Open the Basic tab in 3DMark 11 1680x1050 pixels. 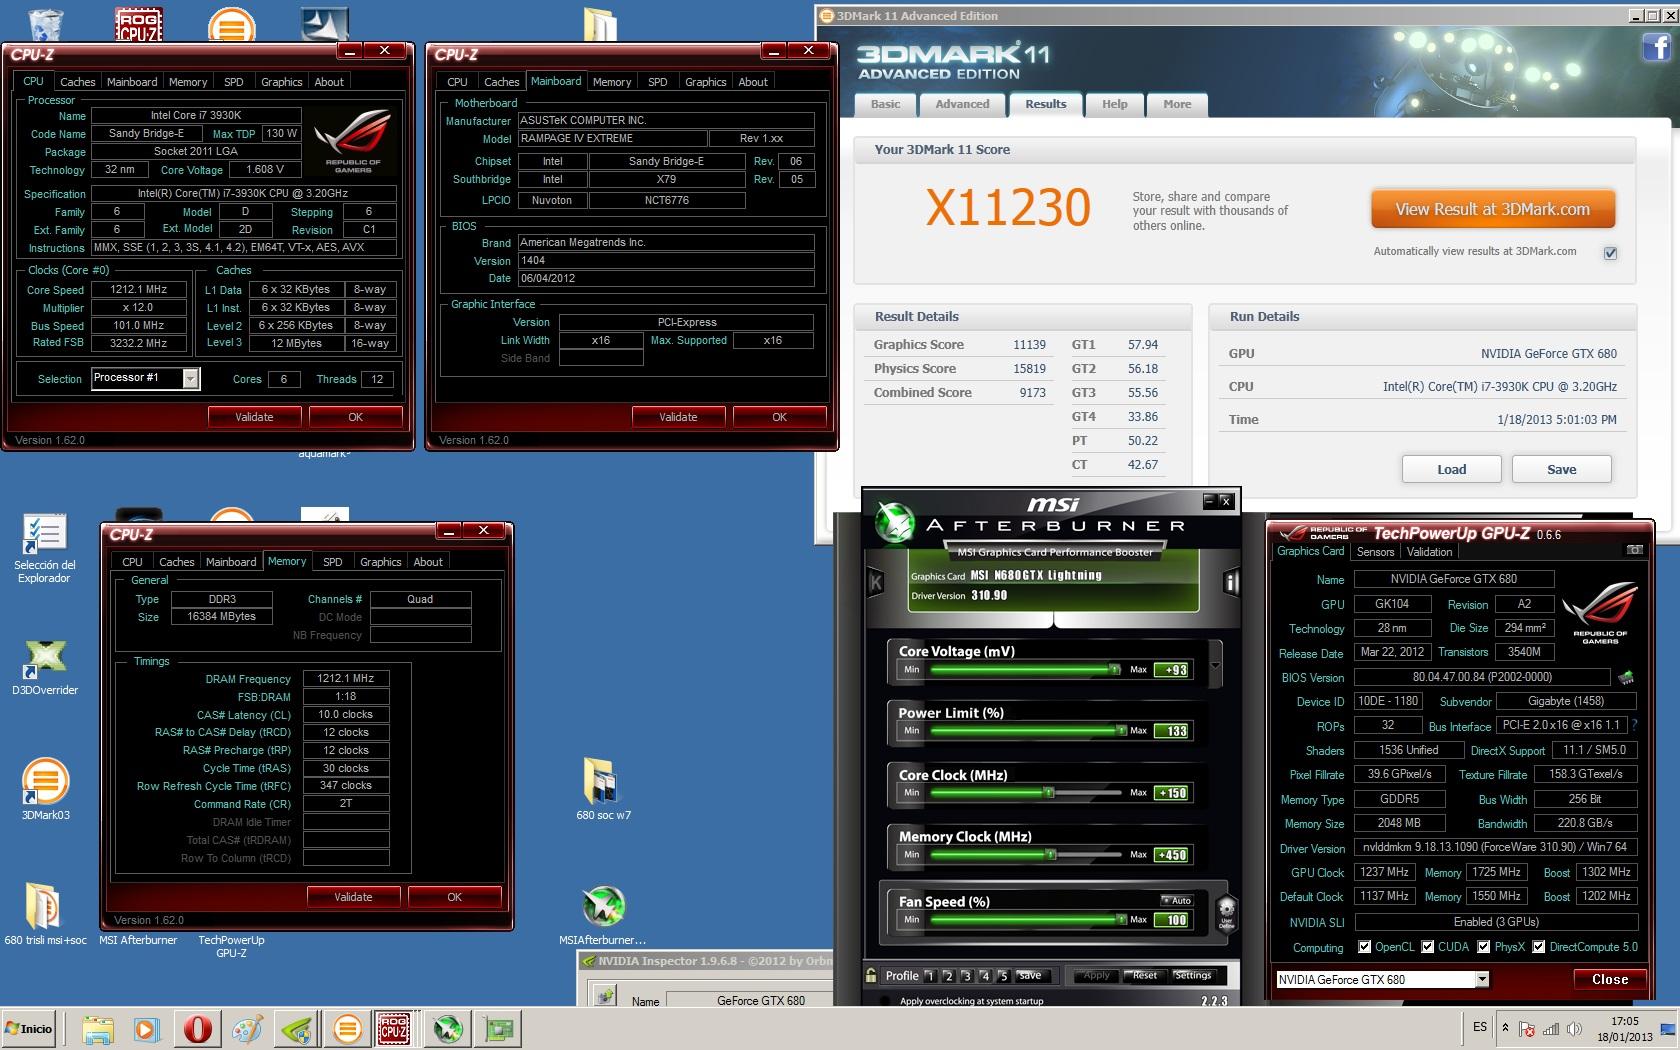click(x=885, y=104)
